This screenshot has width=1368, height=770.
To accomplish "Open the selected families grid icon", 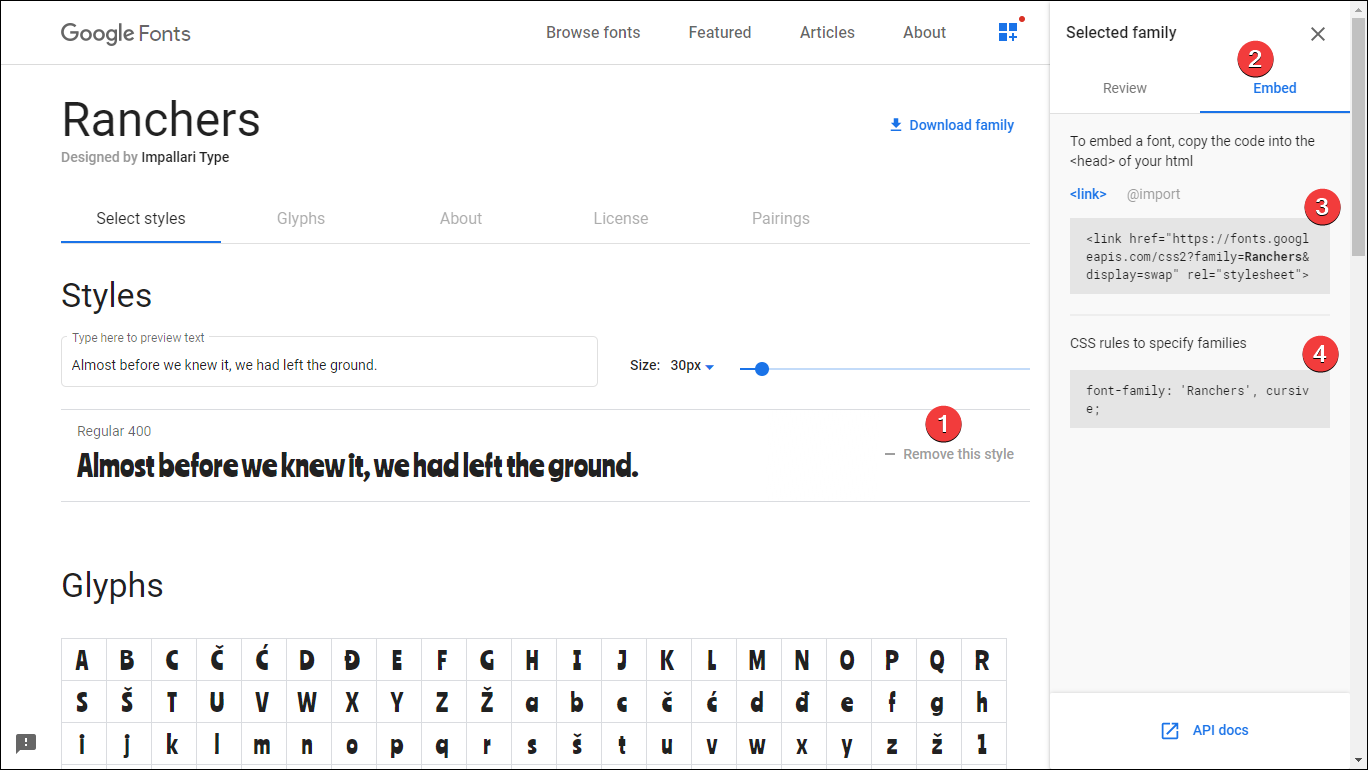I will (1008, 32).
